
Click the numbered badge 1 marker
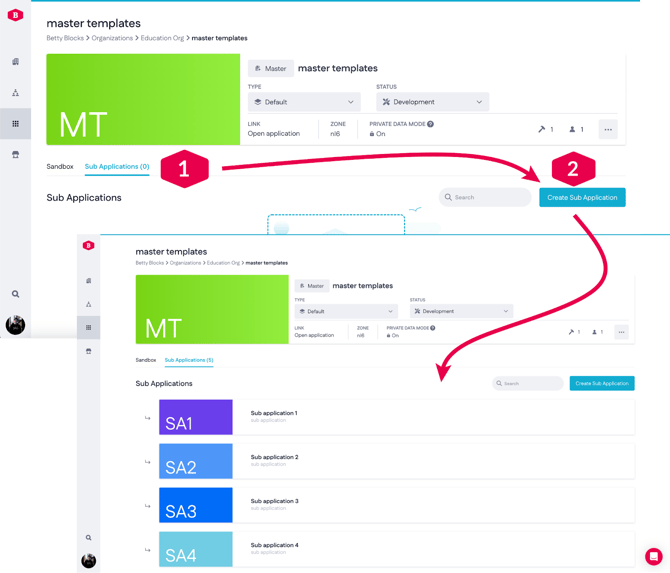click(184, 170)
